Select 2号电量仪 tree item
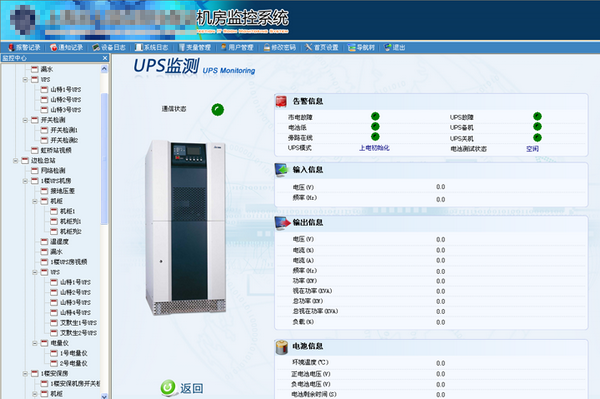The width and height of the screenshot is (600, 399). coord(73,363)
